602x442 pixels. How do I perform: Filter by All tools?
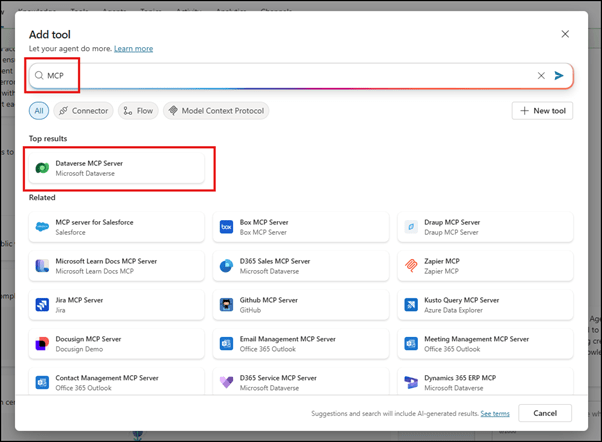(x=38, y=111)
